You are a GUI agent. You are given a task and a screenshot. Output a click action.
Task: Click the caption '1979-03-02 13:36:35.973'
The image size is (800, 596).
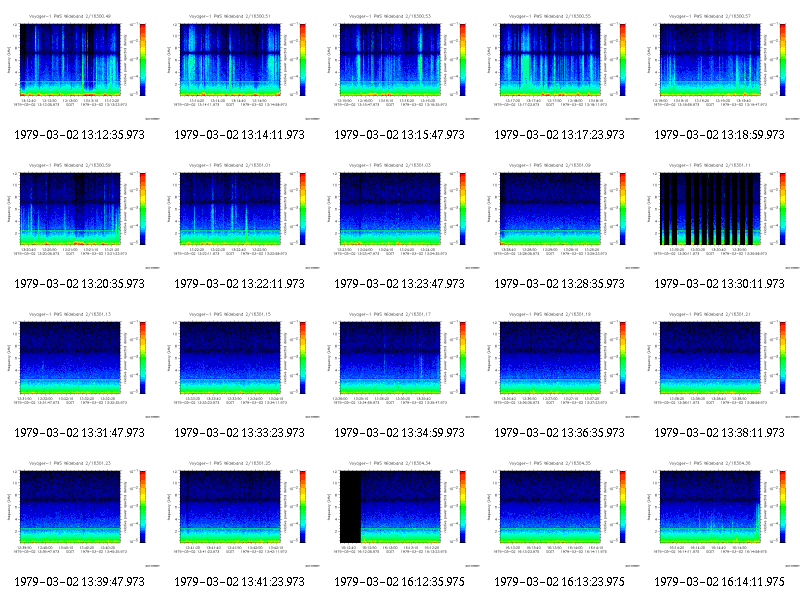tap(560, 433)
